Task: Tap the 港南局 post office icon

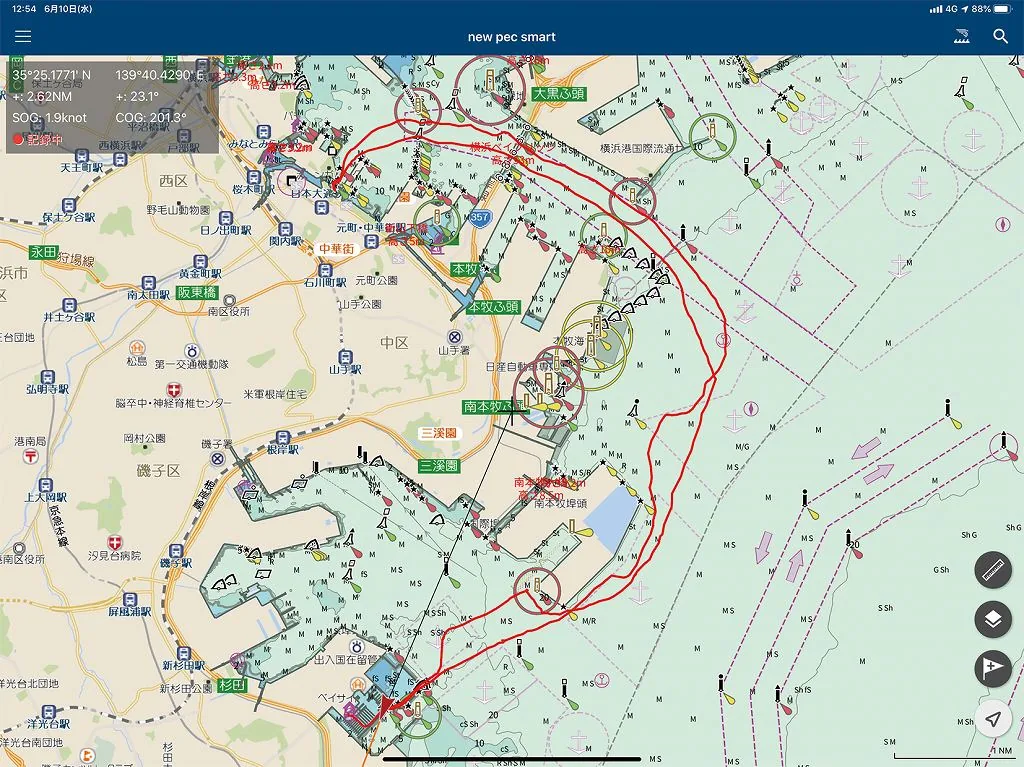Action: pyautogui.click(x=31, y=457)
